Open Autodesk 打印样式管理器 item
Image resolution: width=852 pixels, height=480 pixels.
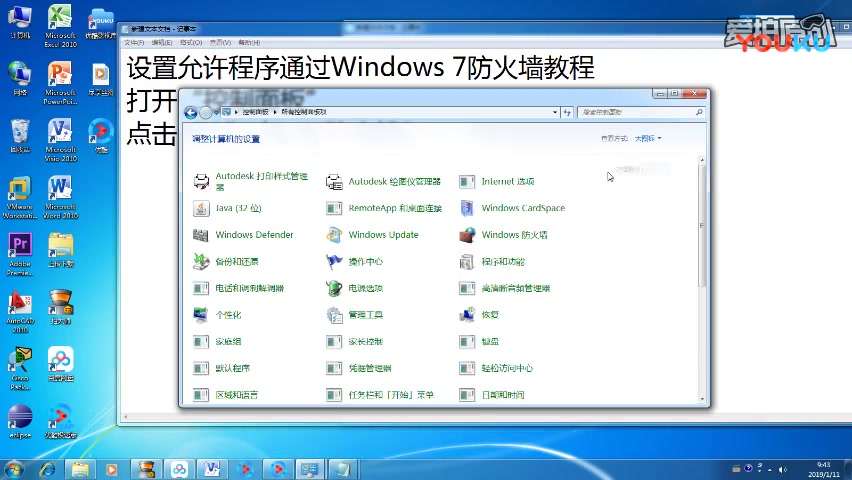pyautogui.click(x=250, y=181)
